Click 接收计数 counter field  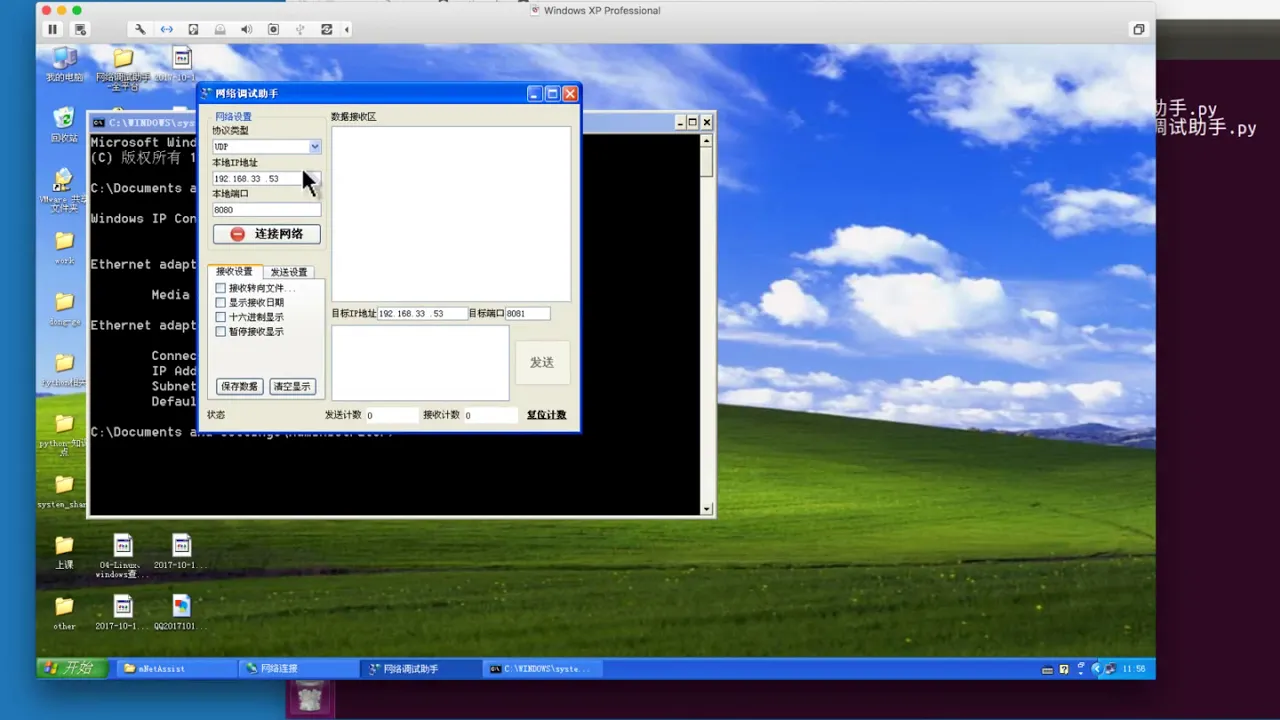point(490,415)
